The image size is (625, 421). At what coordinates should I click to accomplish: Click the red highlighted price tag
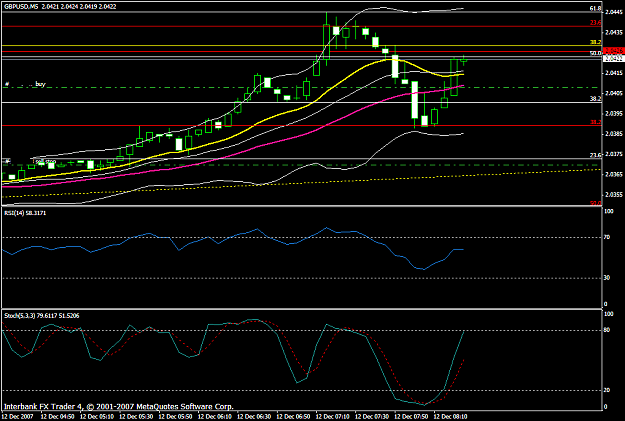point(614,51)
